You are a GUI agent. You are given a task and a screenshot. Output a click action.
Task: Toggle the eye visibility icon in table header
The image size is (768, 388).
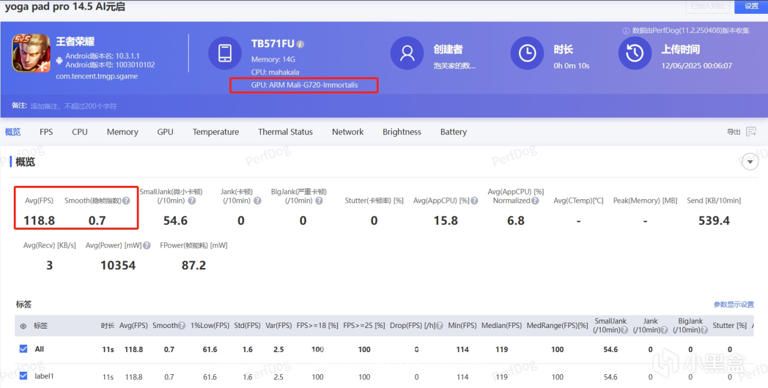pos(23,326)
